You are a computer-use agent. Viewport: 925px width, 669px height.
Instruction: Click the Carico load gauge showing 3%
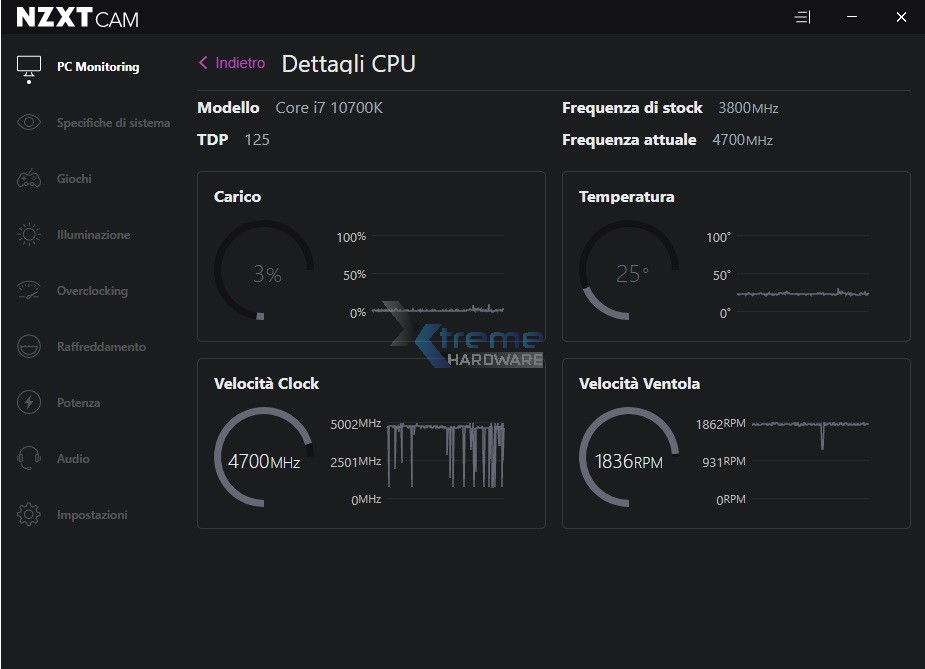[265, 273]
